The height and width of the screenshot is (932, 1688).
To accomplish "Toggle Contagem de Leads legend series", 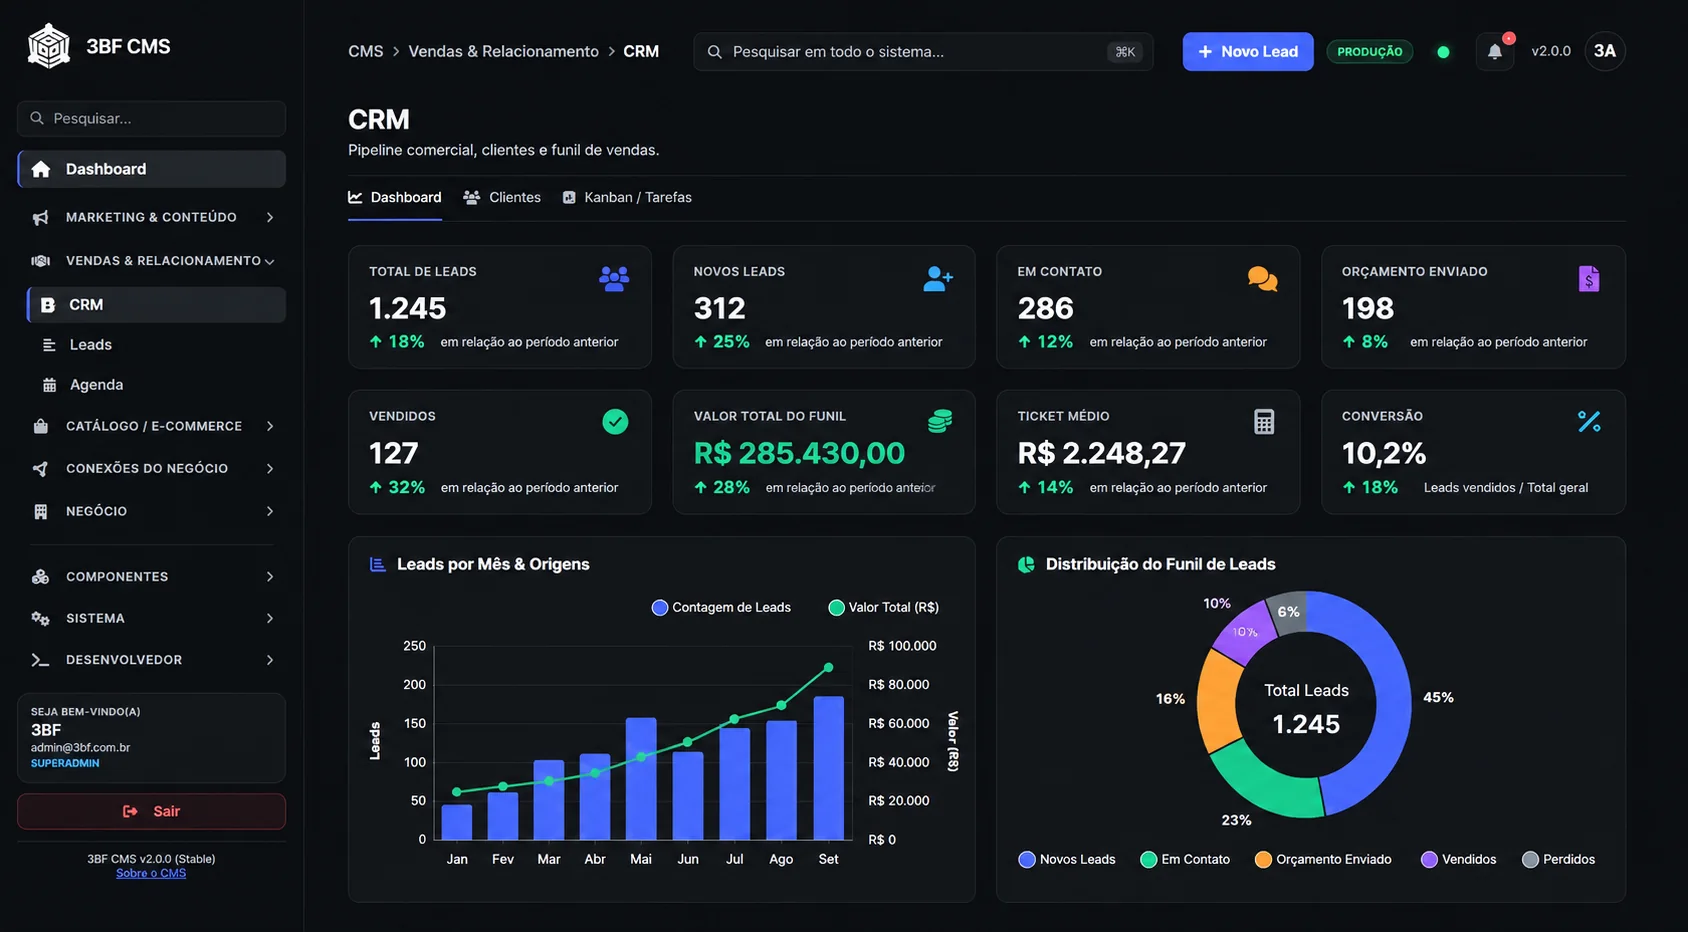I will (x=721, y=608).
